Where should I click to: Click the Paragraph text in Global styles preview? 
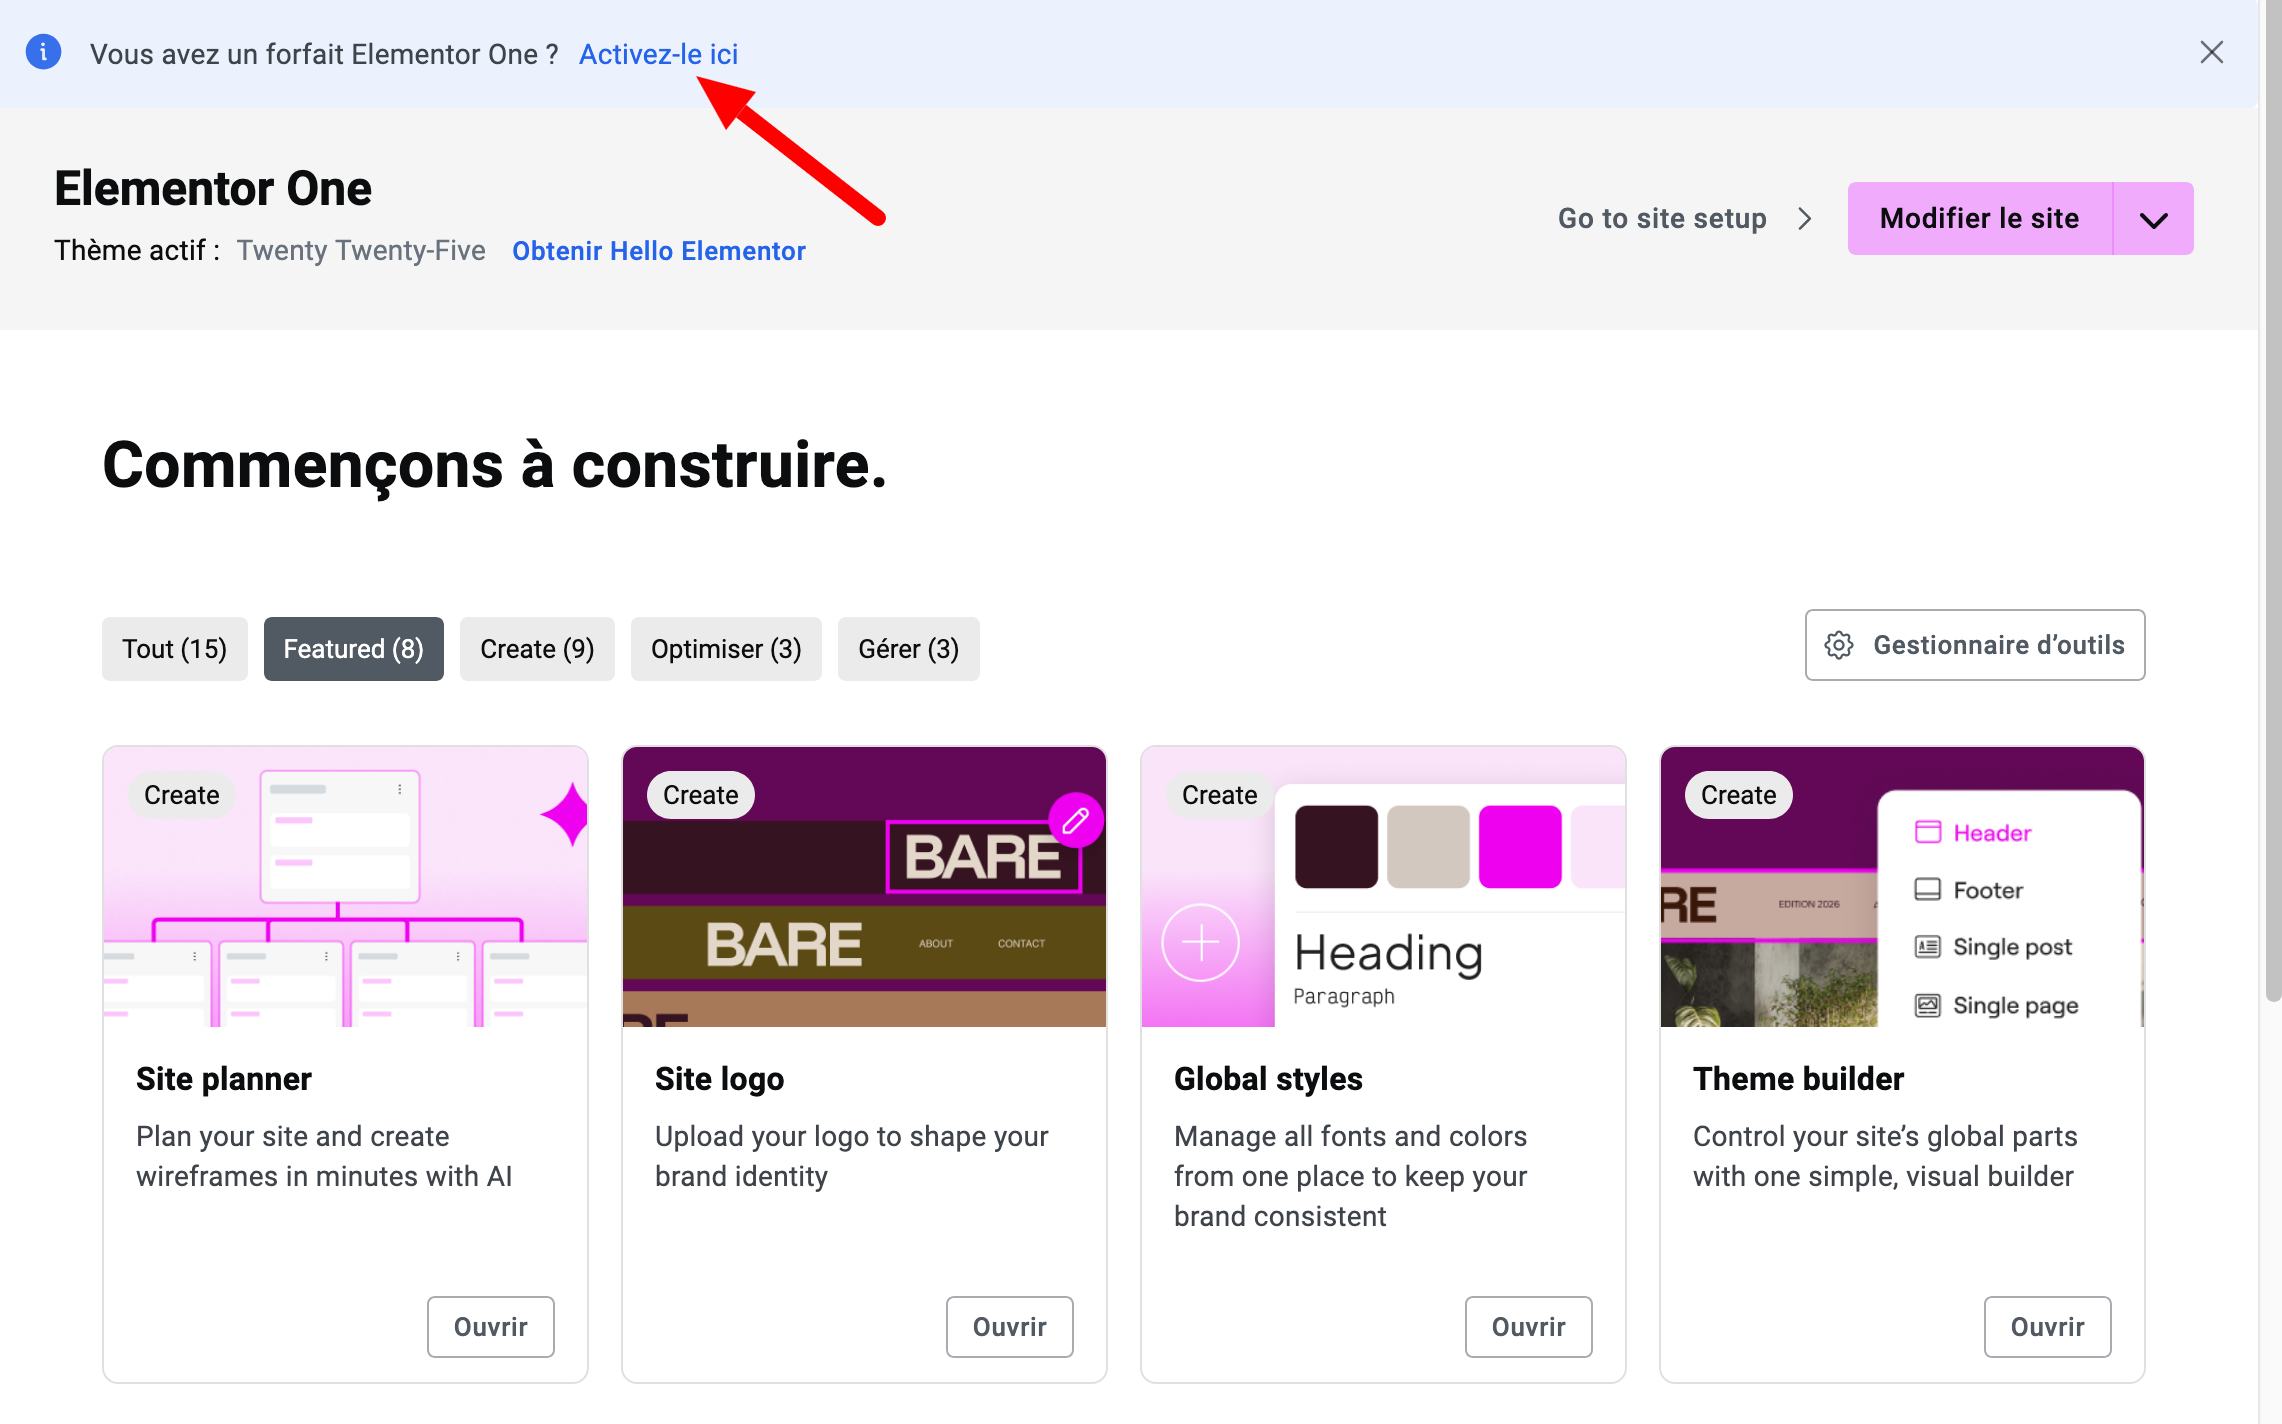click(1344, 996)
